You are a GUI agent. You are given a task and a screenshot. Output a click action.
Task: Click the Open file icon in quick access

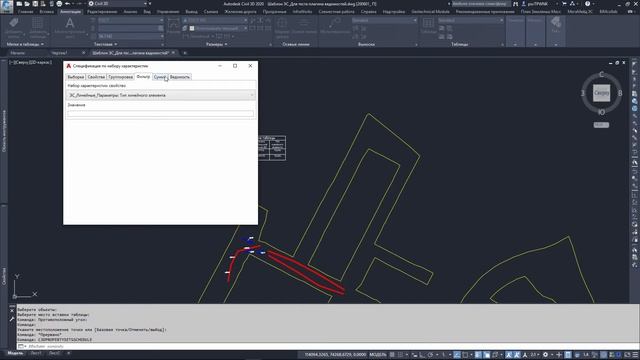27,4
